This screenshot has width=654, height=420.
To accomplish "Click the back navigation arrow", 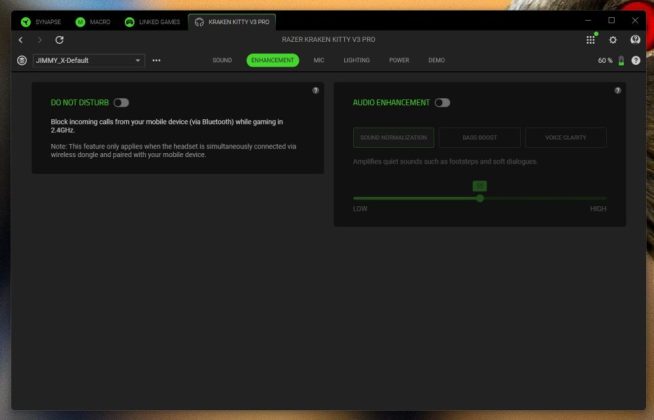I will [x=21, y=40].
